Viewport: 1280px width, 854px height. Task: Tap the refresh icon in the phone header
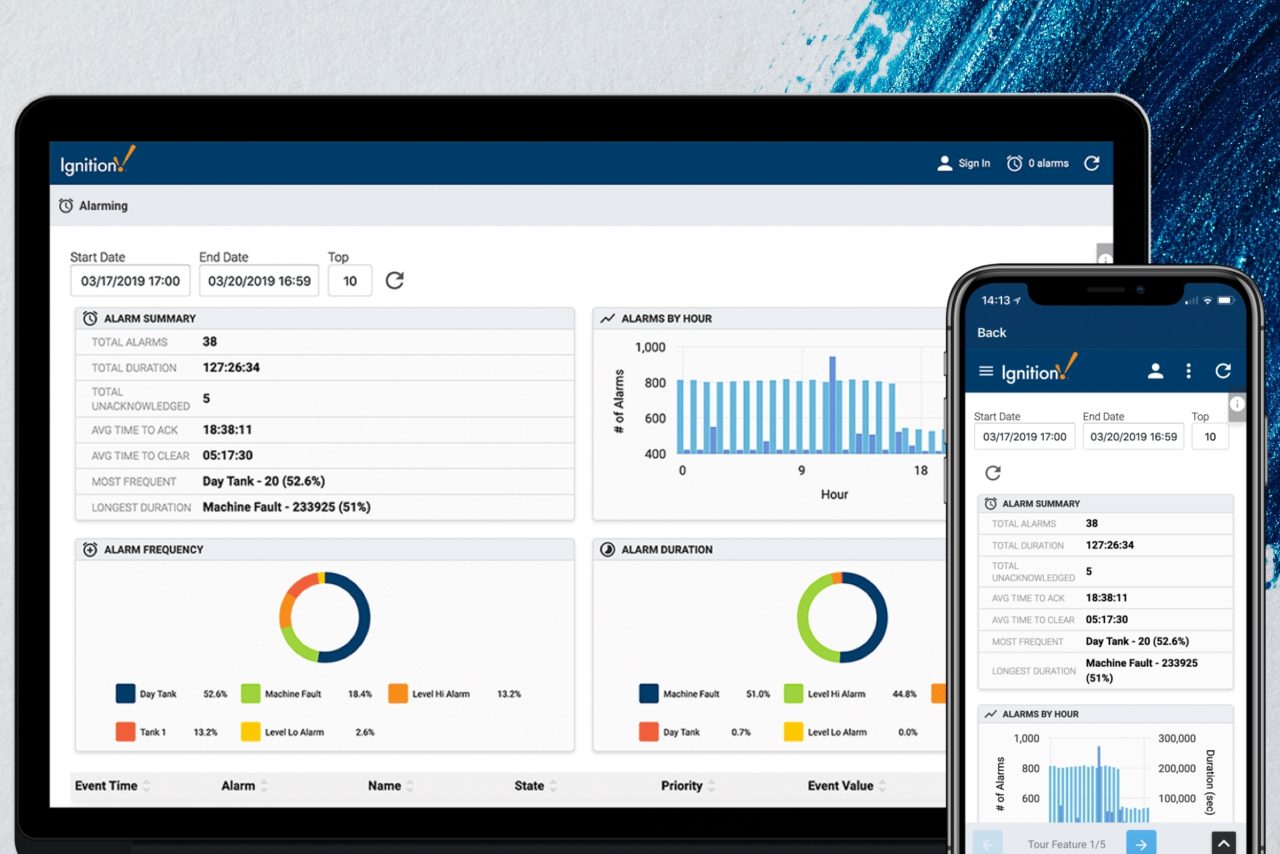1222,371
